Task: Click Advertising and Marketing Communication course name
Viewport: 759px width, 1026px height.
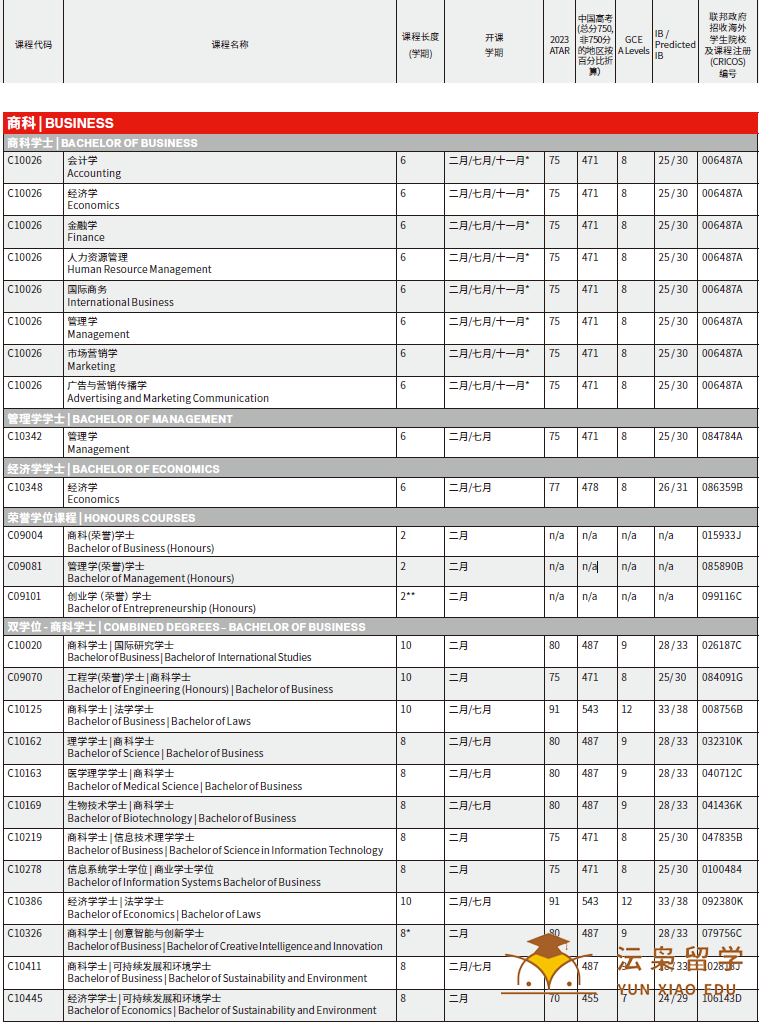Action: click(168, 398)
